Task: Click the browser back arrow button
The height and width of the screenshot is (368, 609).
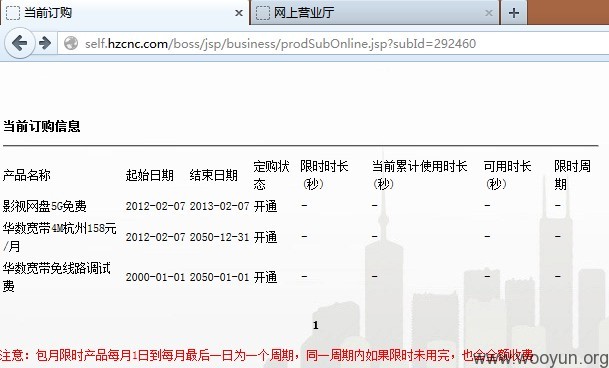Action: pyautogui.click(x=19, y=43)
